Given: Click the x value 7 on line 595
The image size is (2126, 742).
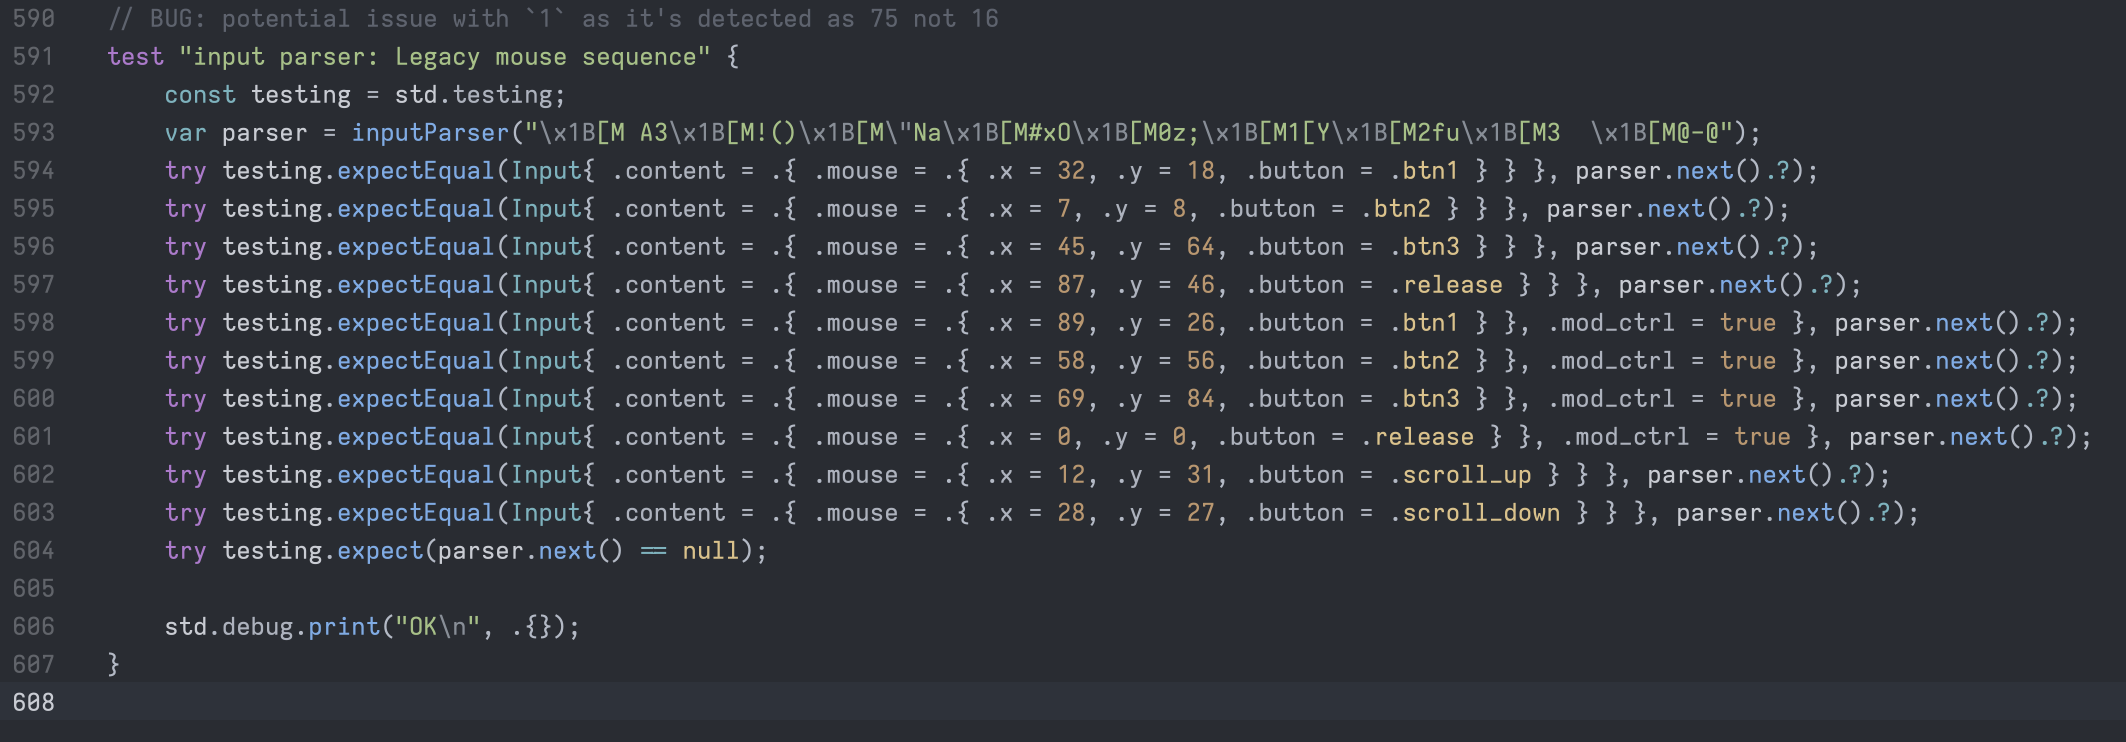Looking at the screenshot, I should [x=1064, y=209].
